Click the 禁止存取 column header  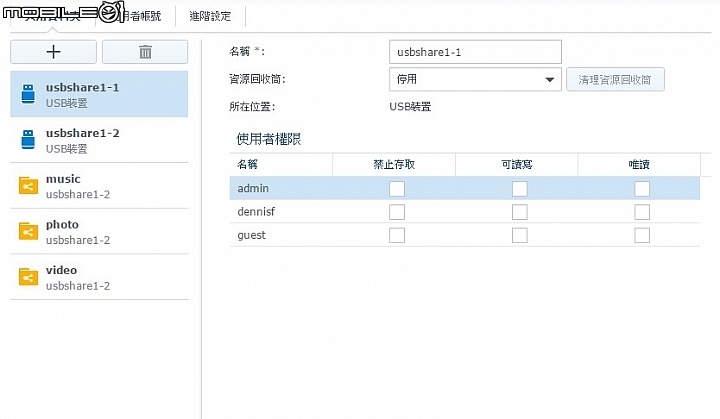click(x=394, y=164)
